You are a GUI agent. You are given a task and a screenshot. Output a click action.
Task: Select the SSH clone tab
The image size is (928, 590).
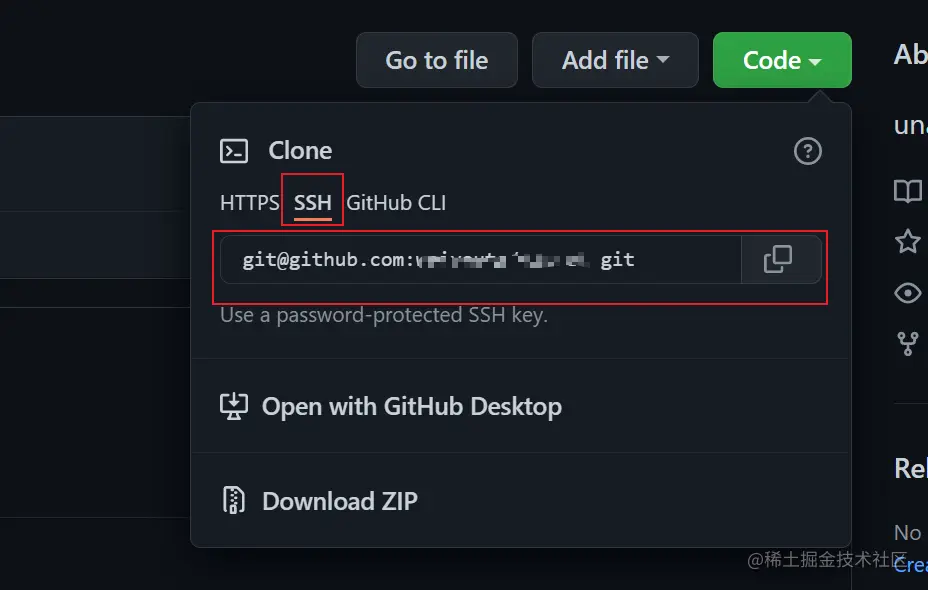(312, 203)
